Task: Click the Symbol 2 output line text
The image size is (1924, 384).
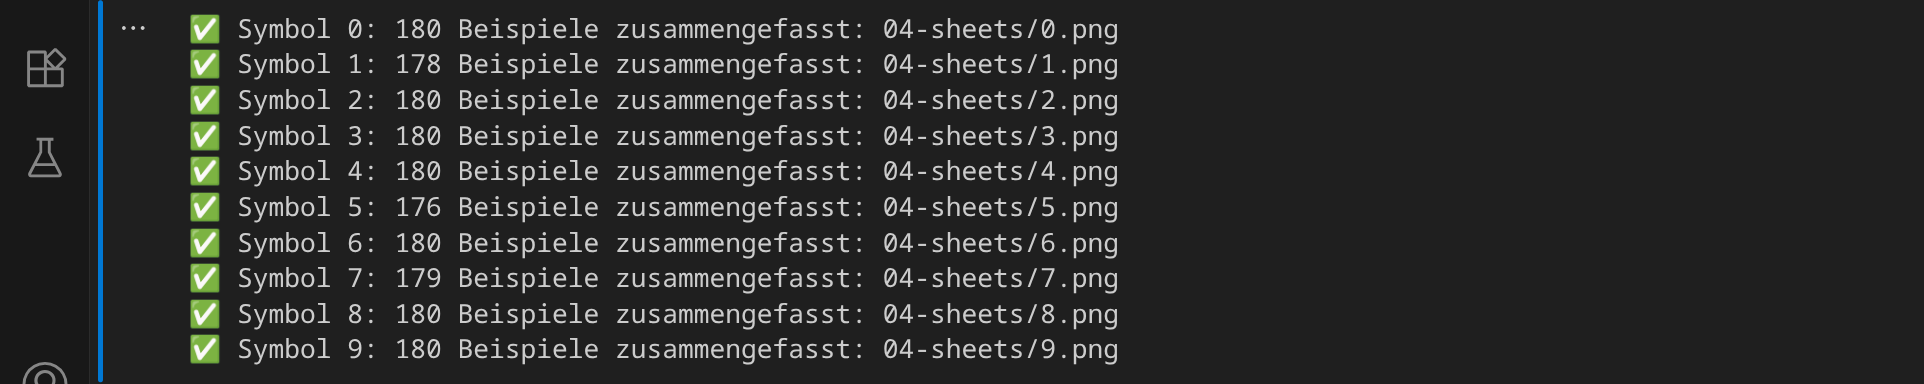Action: tap(678, 101)
